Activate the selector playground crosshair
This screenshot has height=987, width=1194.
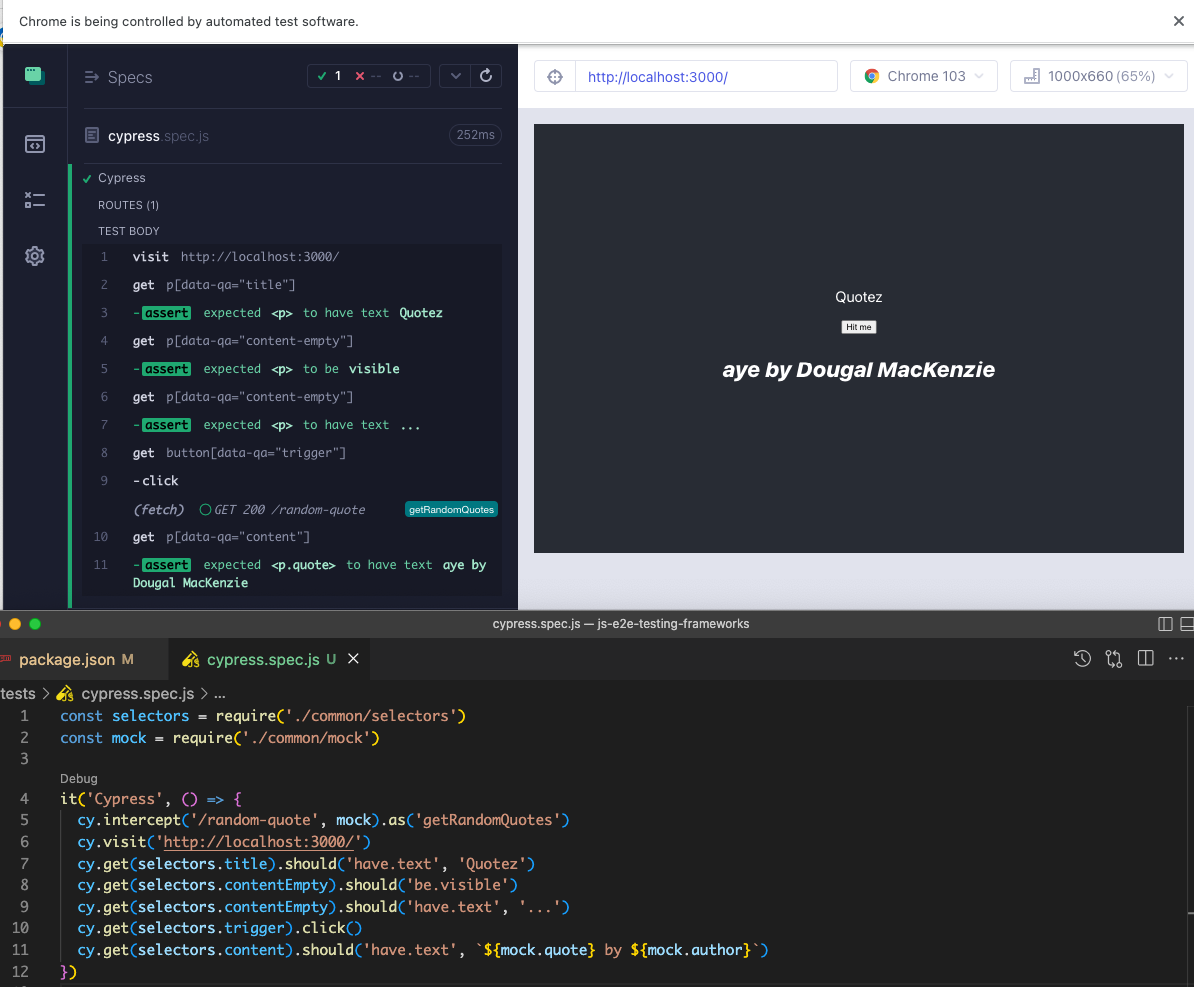556,76
